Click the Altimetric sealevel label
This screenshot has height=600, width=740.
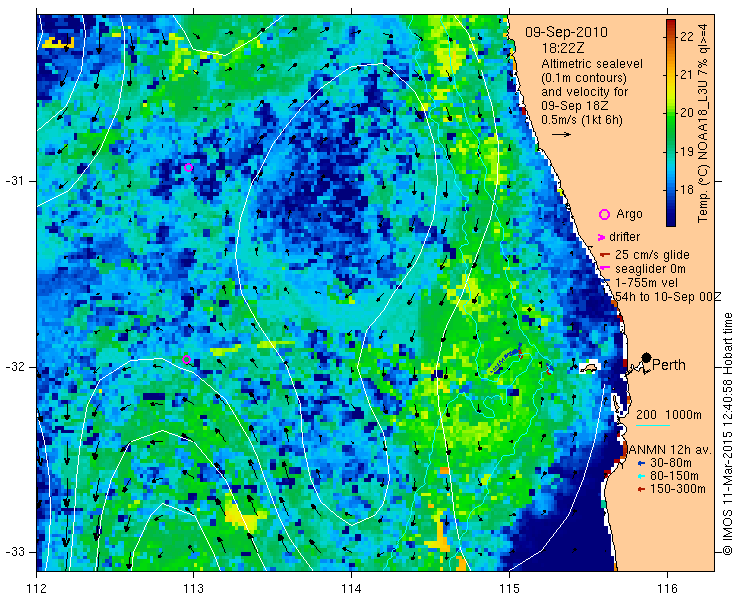tap(592, 64)
